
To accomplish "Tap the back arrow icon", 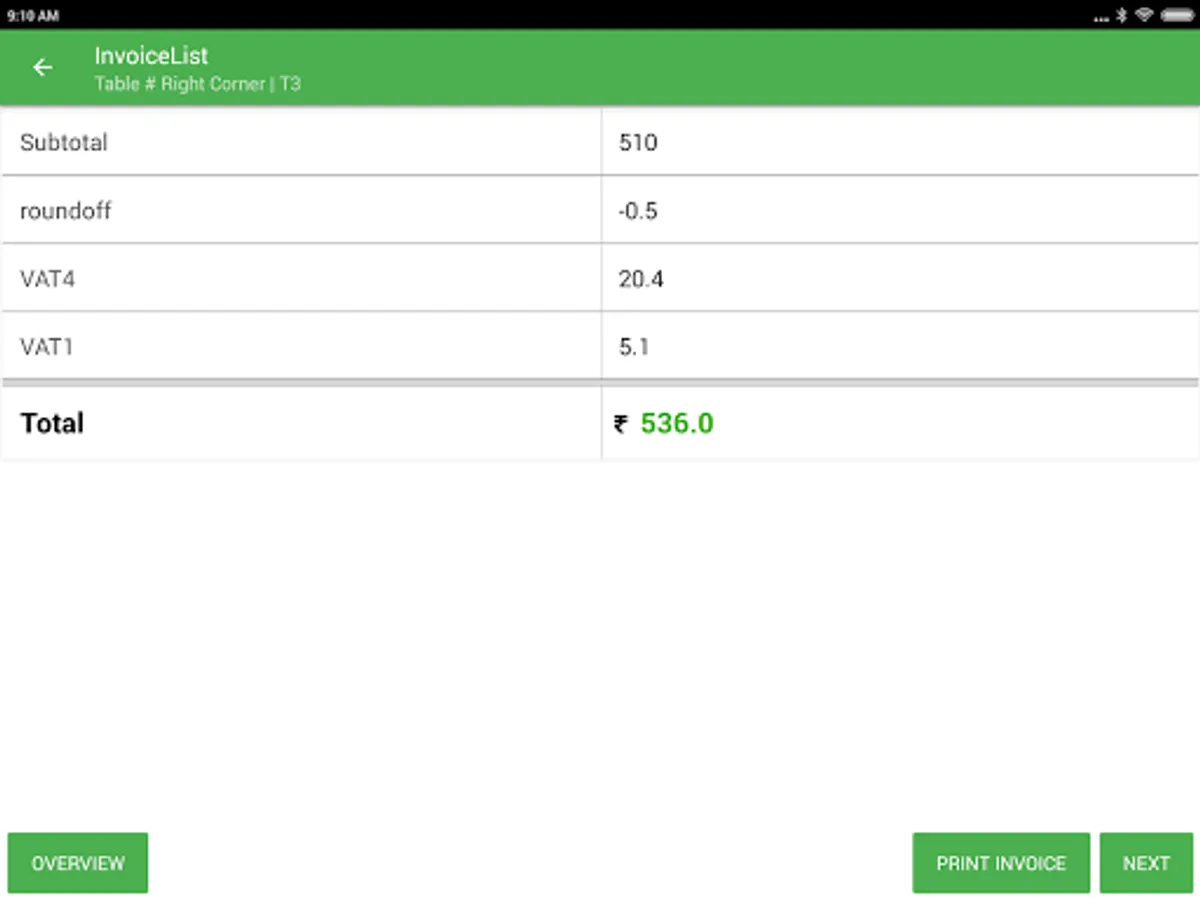I will (42, 67).
